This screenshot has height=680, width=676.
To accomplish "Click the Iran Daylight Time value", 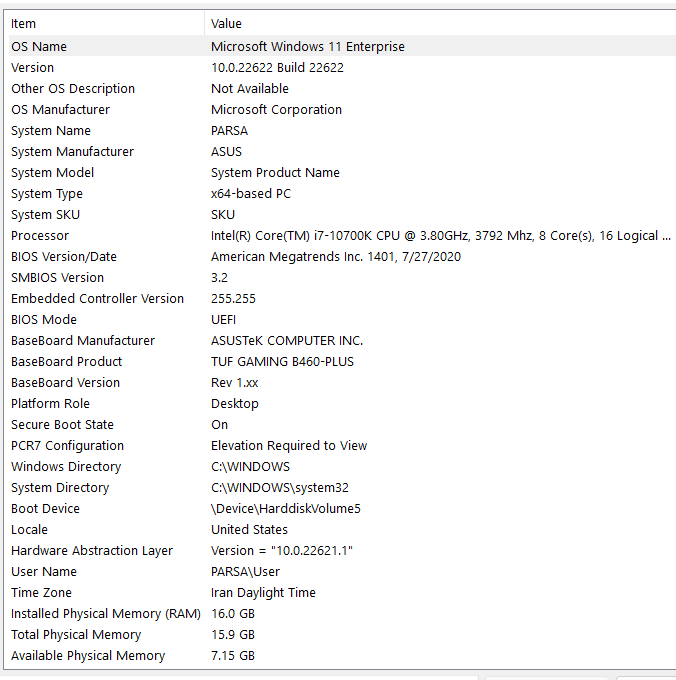I will pos(263,593).
